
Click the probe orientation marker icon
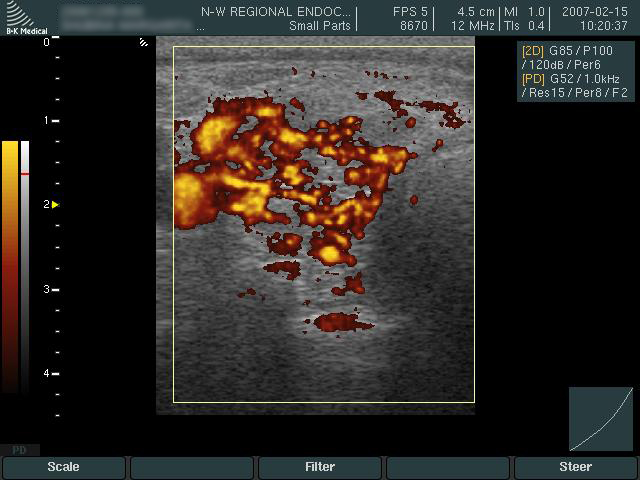(x=144, y=42)
